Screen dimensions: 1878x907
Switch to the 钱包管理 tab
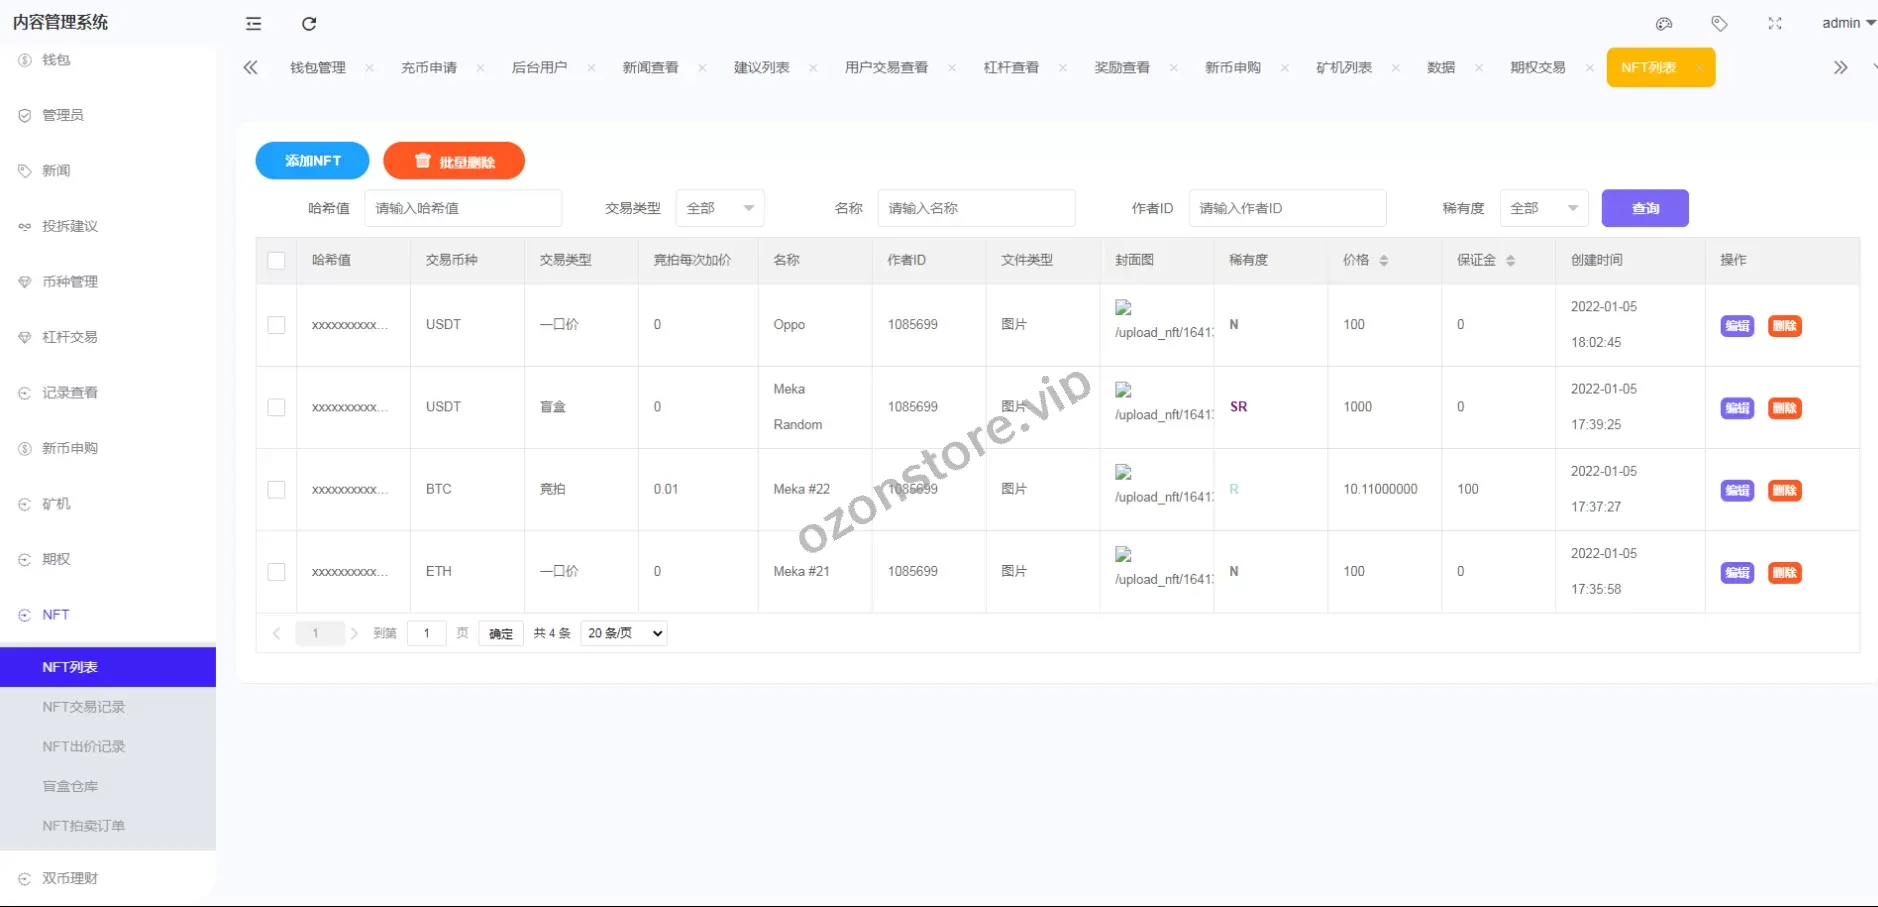pos(318,68)
